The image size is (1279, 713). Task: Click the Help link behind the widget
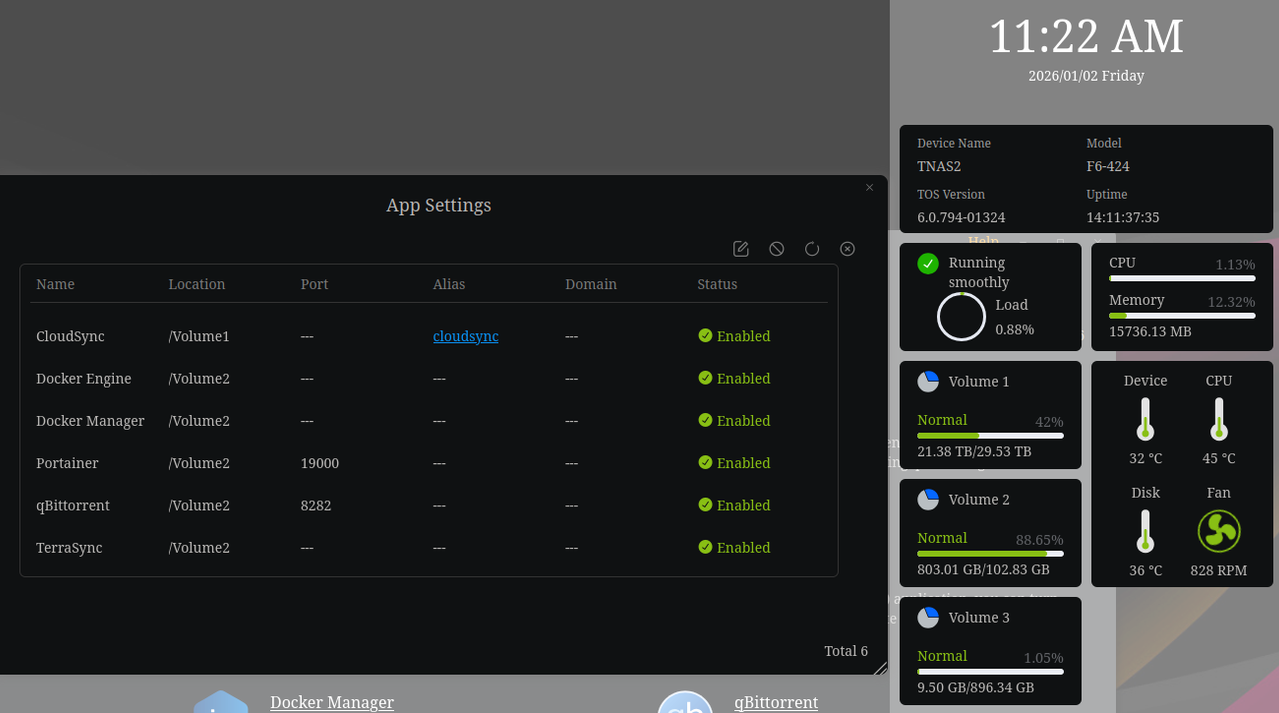click(984, 240)
